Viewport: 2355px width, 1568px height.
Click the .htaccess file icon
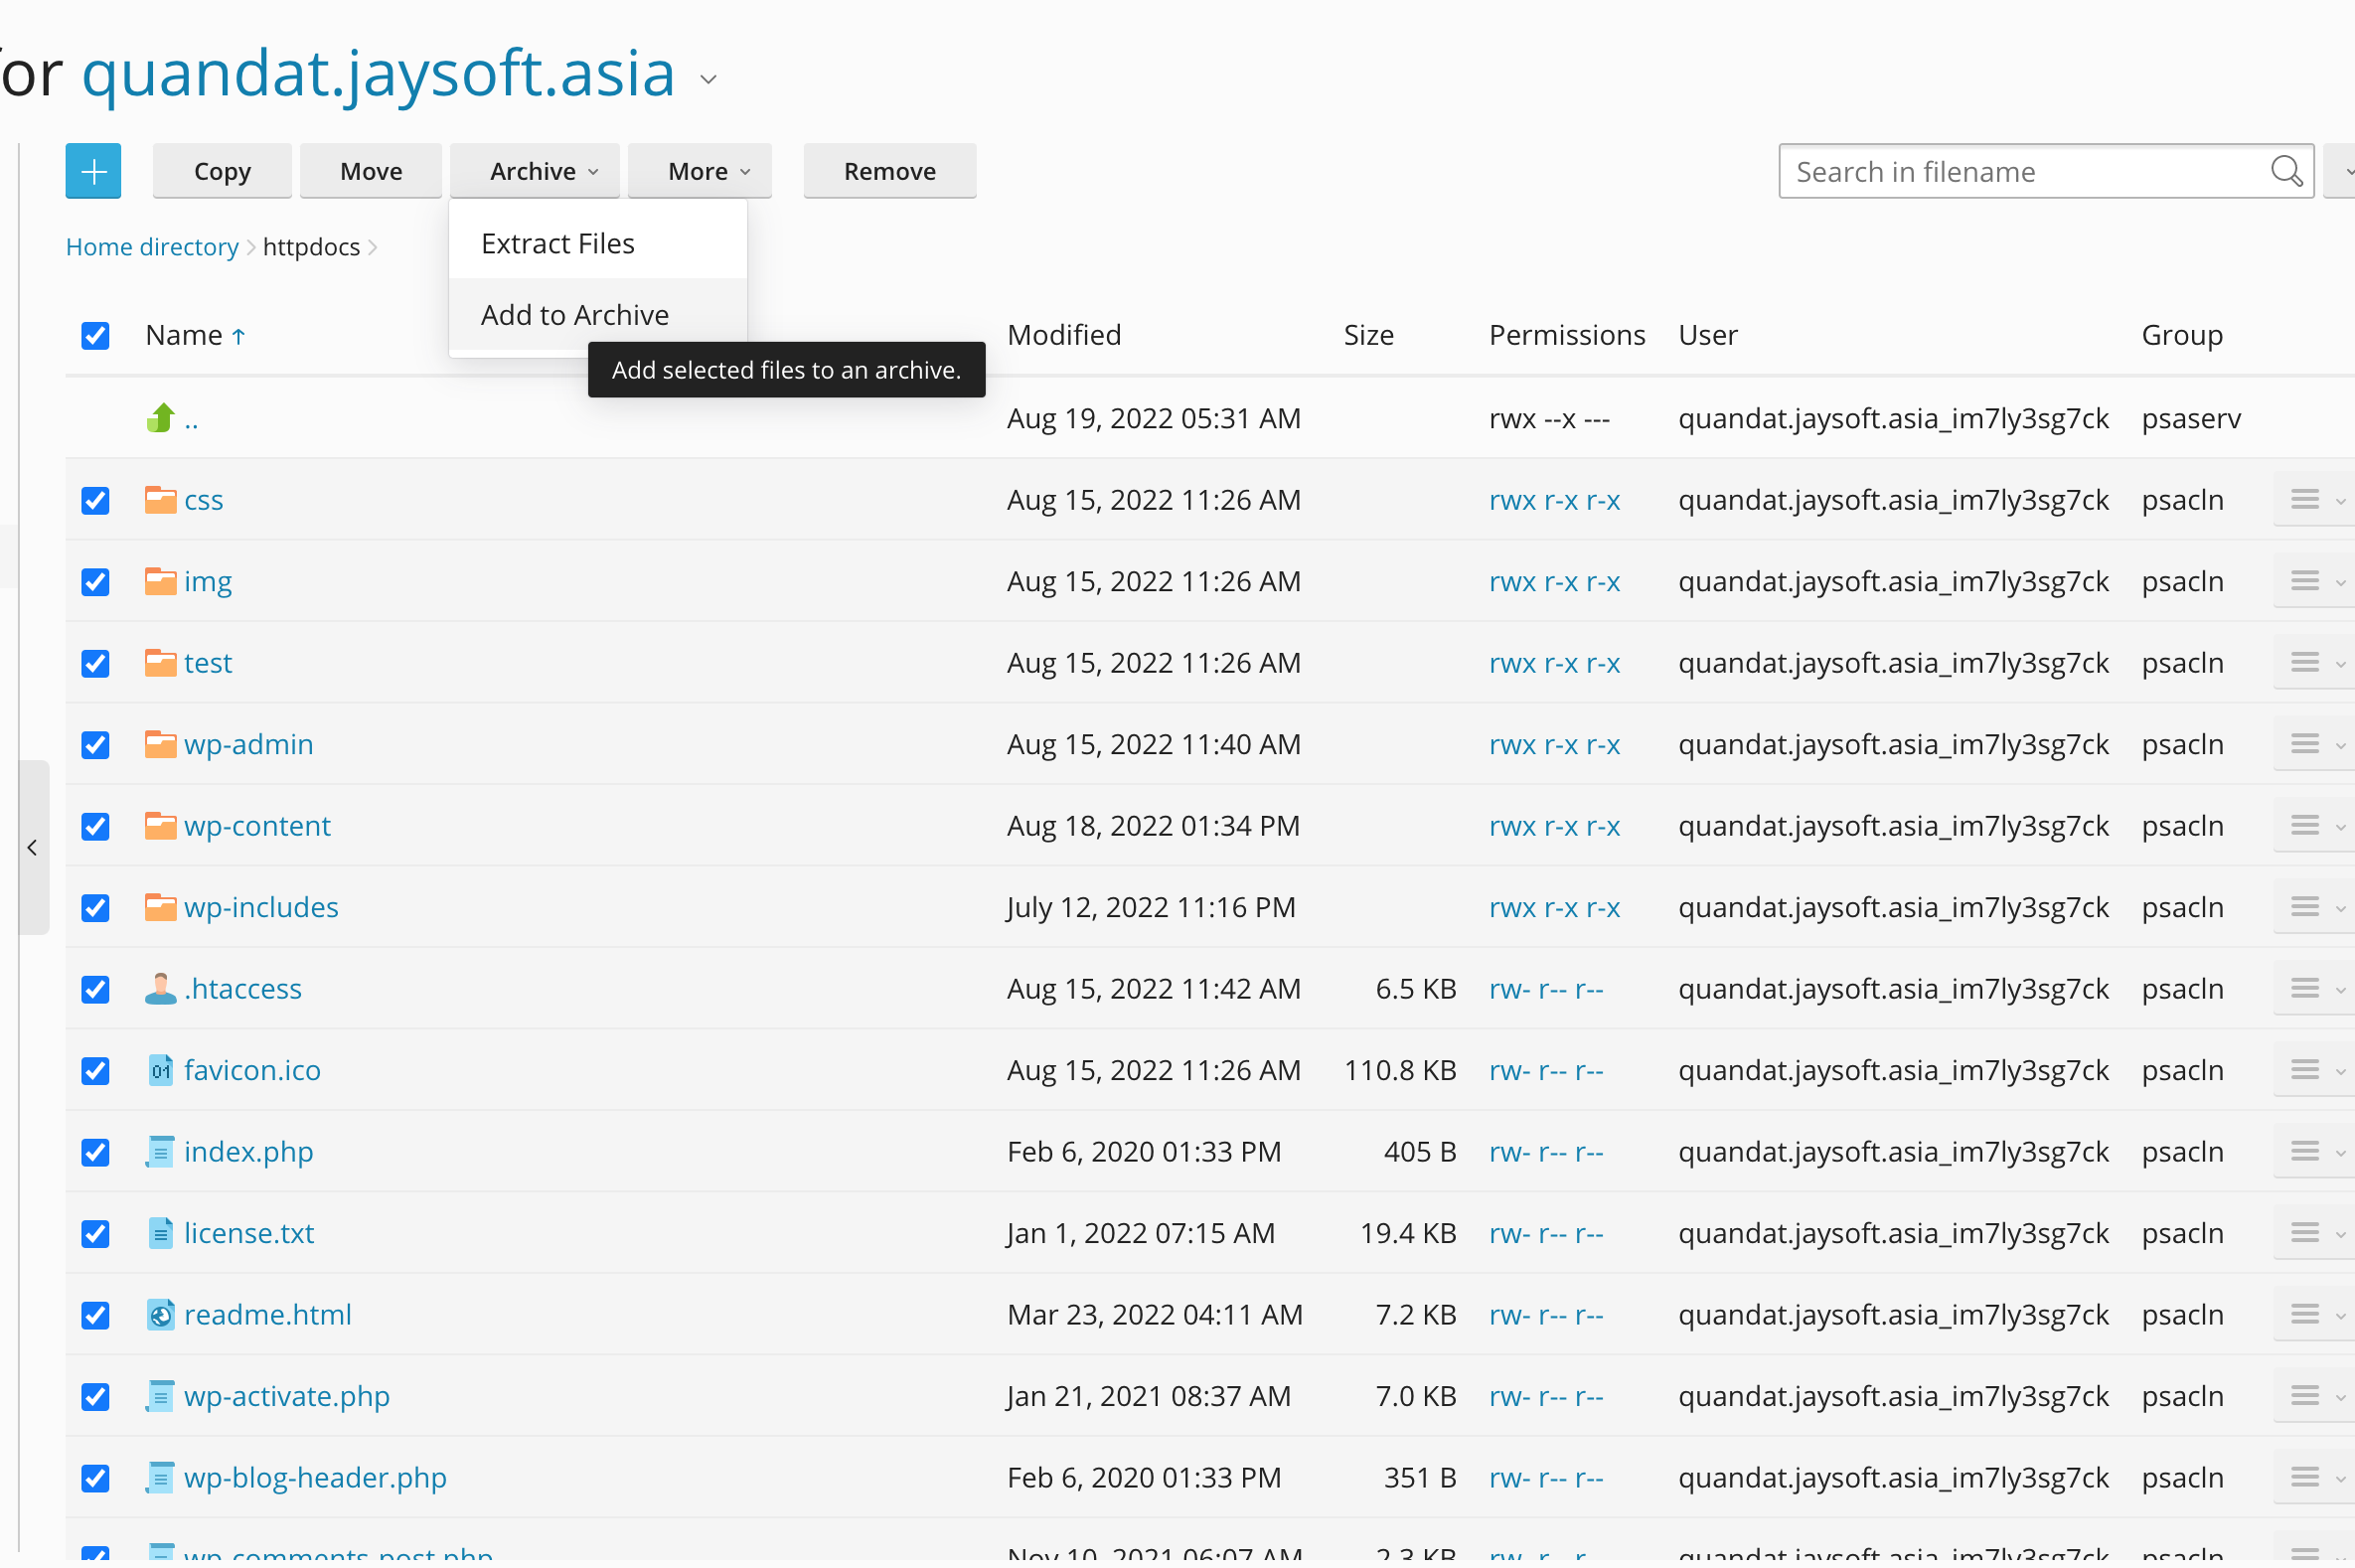click(x=160, y=988)
